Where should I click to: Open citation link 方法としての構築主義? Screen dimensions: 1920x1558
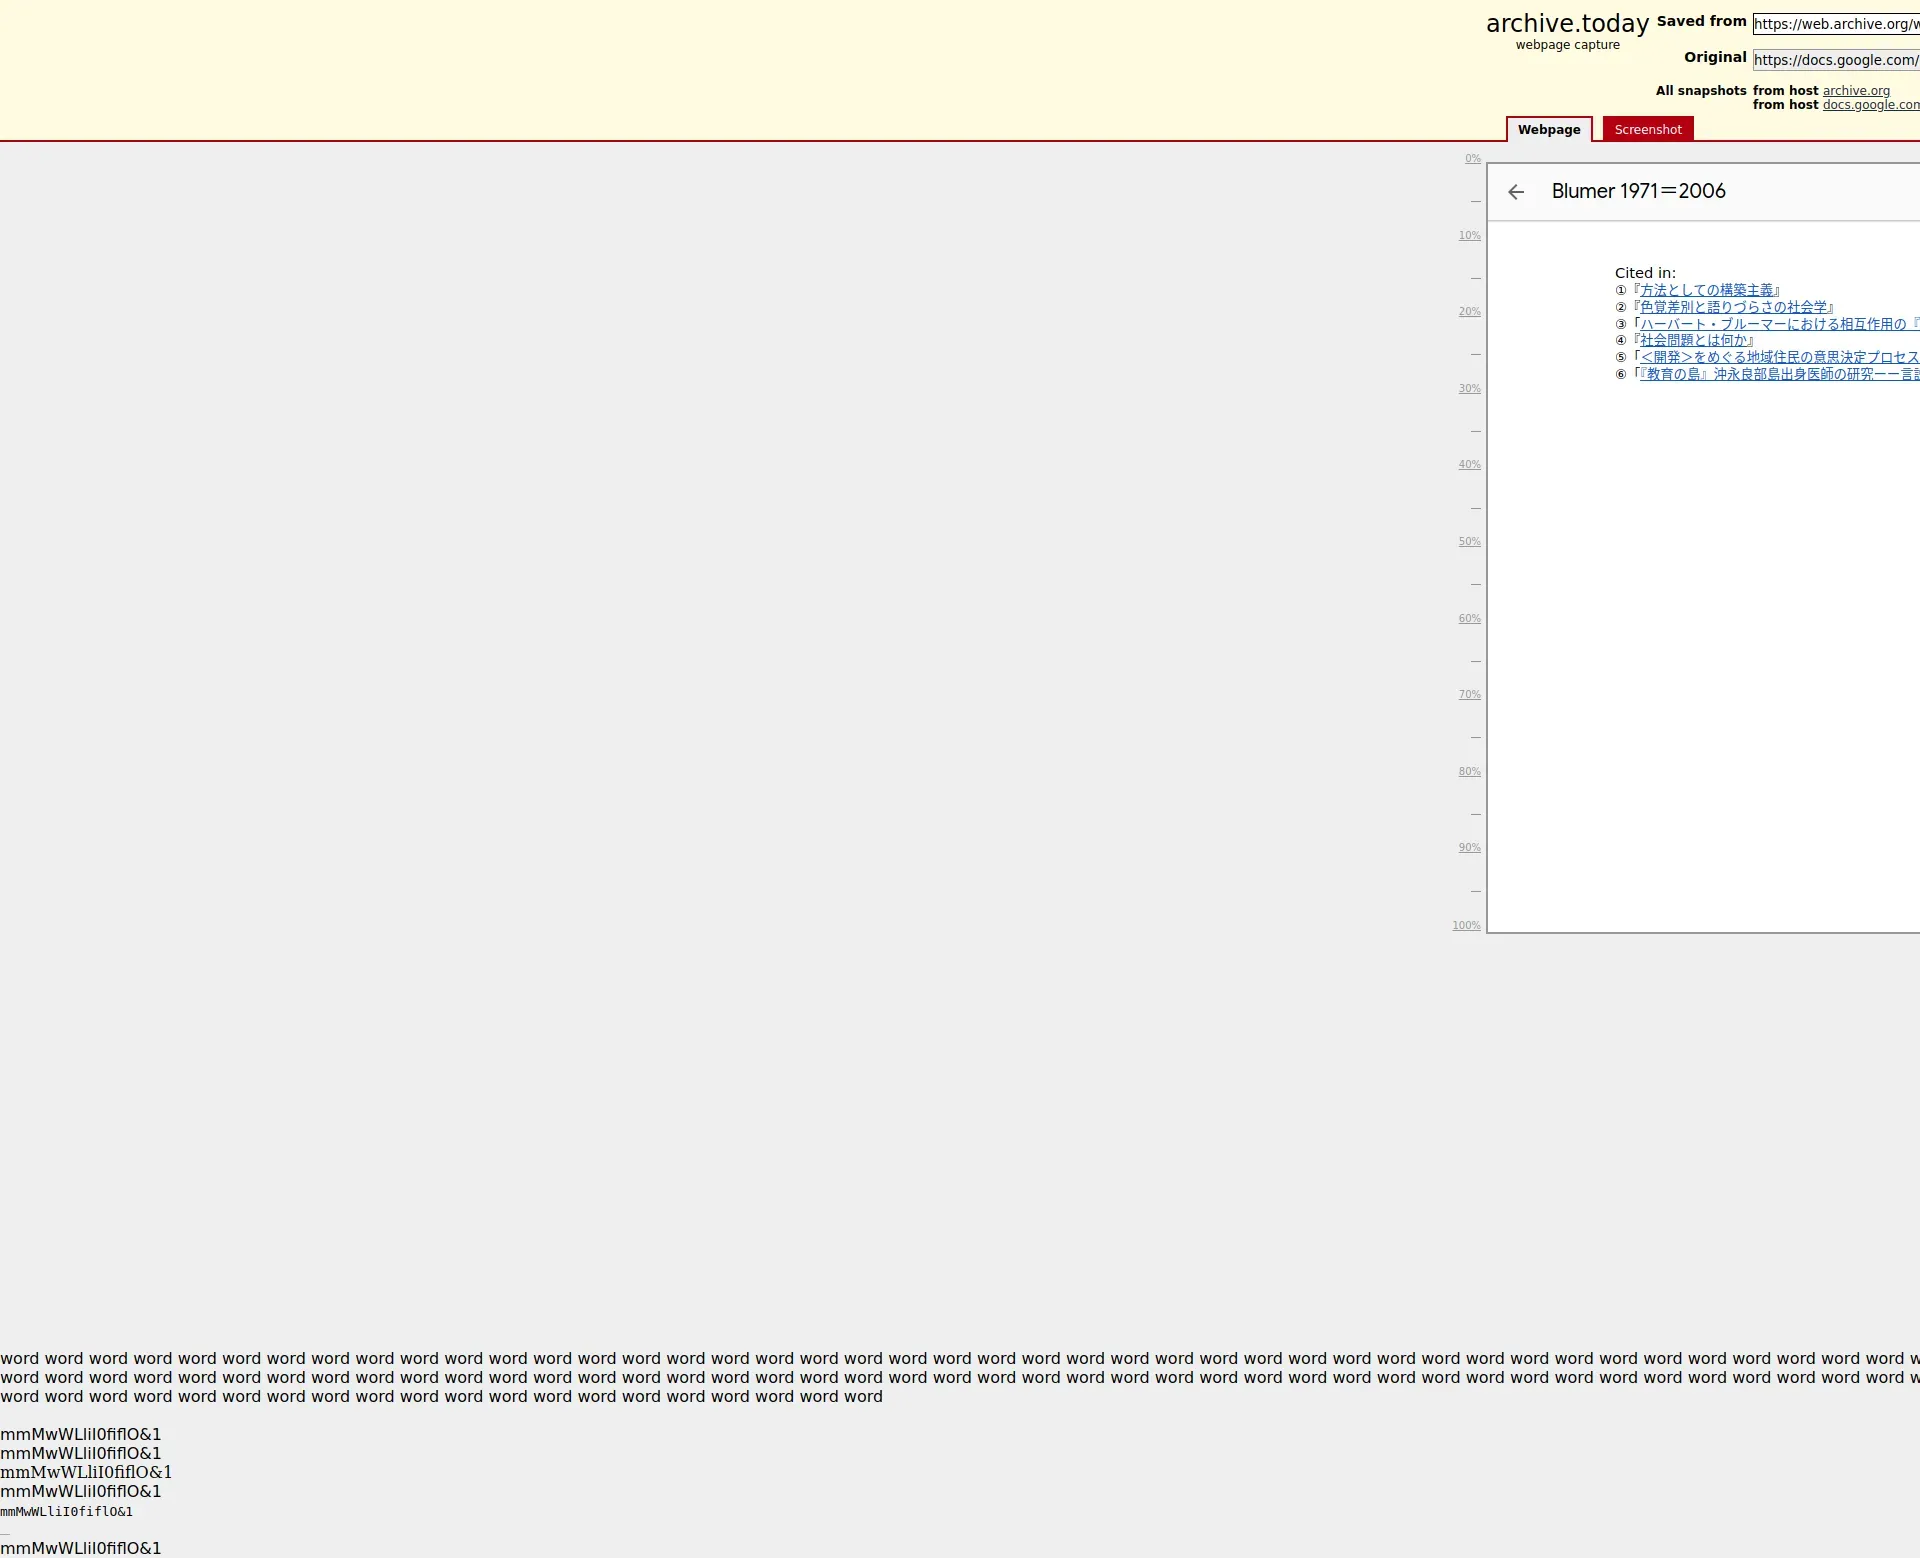[x=1706, y=290]
